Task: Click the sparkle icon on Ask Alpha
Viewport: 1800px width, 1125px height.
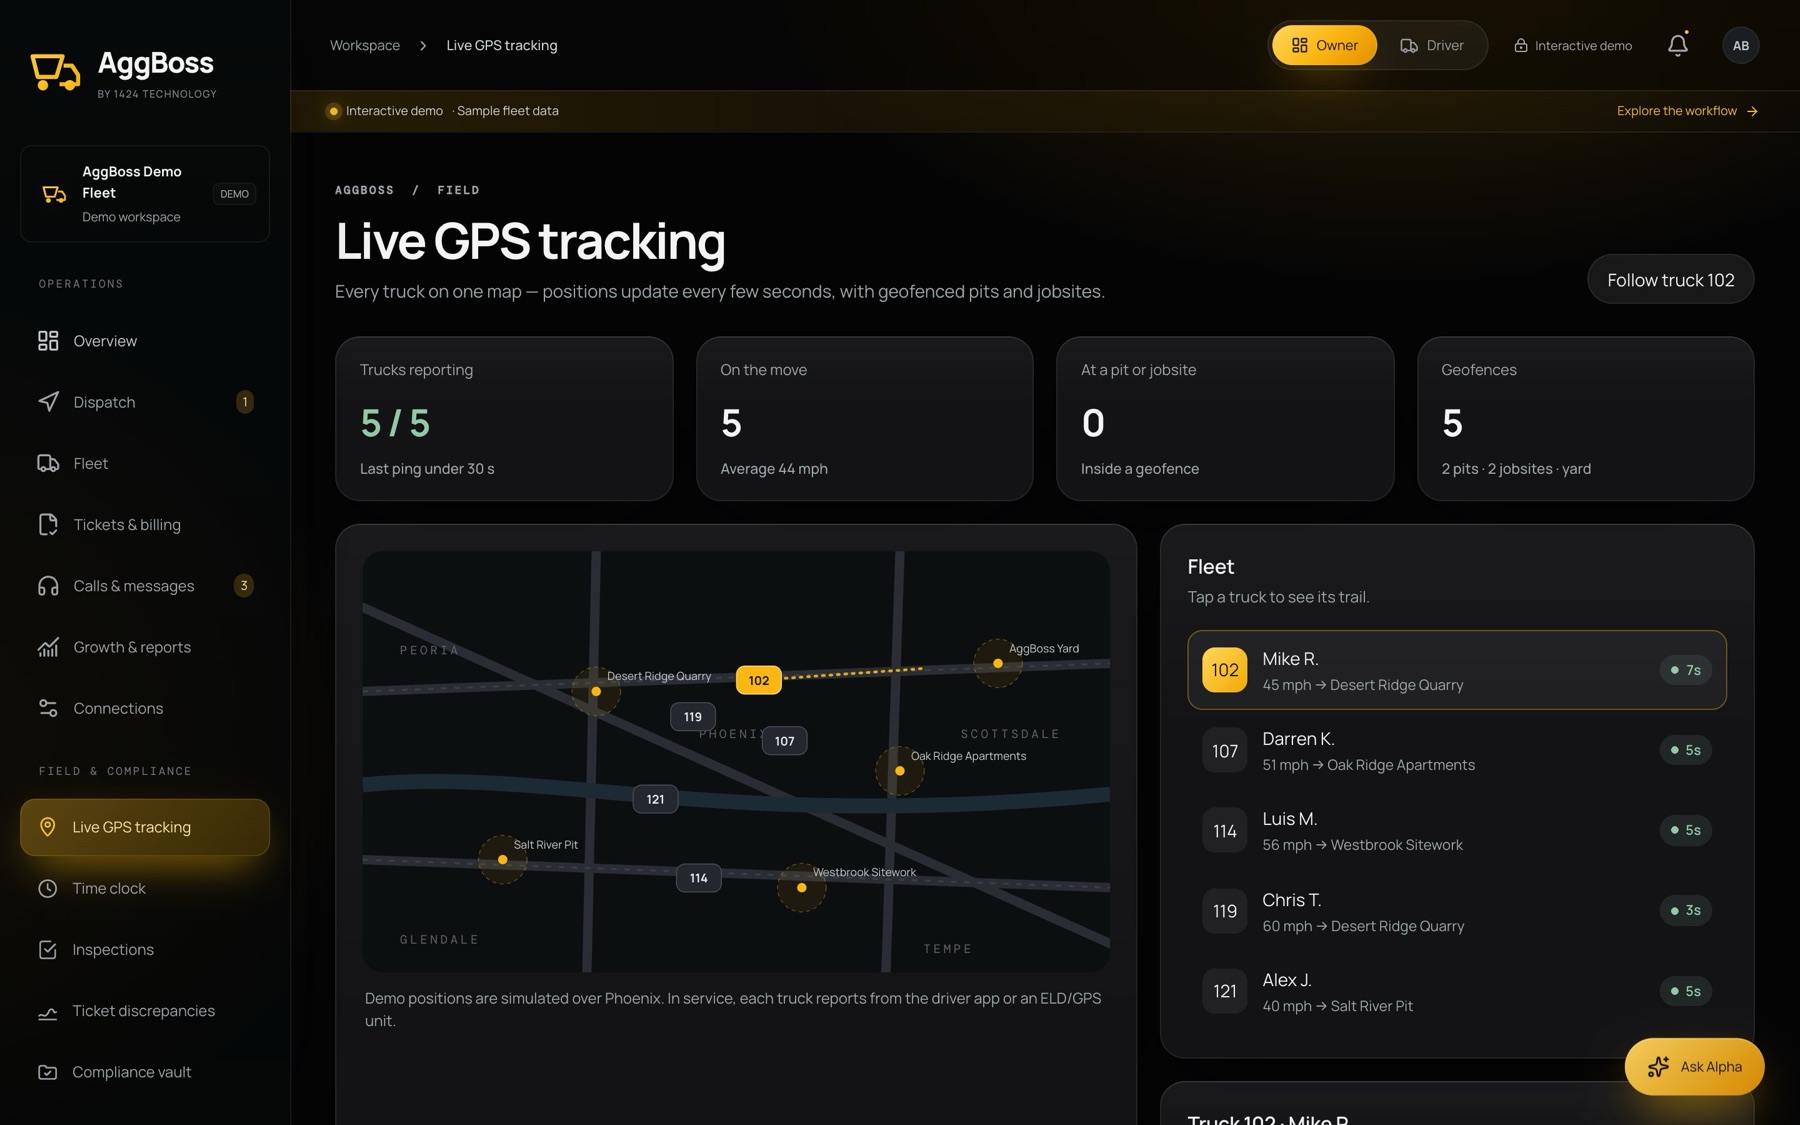Action: (x=1658, y=1067)
